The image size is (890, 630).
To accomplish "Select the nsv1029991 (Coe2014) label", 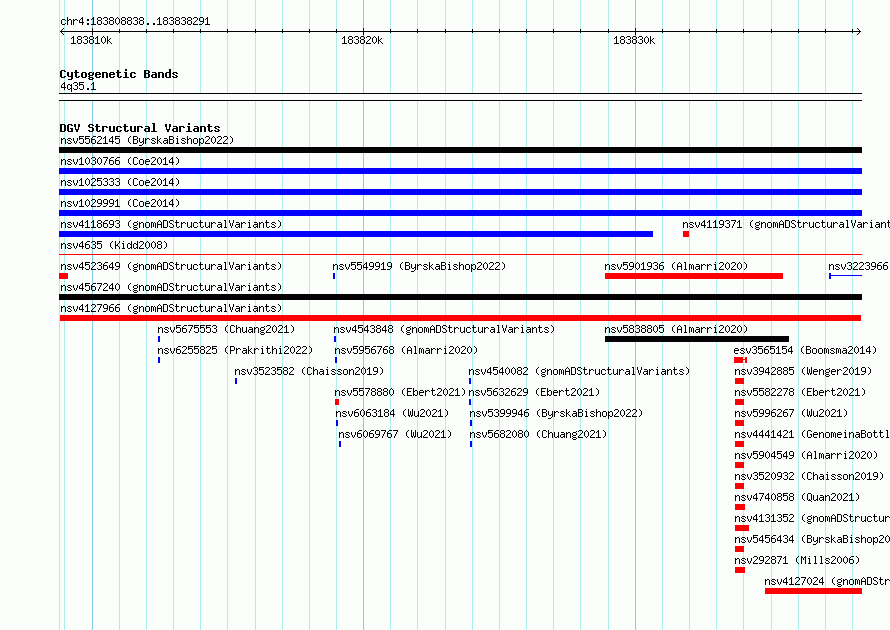I will tap(120, 203).
